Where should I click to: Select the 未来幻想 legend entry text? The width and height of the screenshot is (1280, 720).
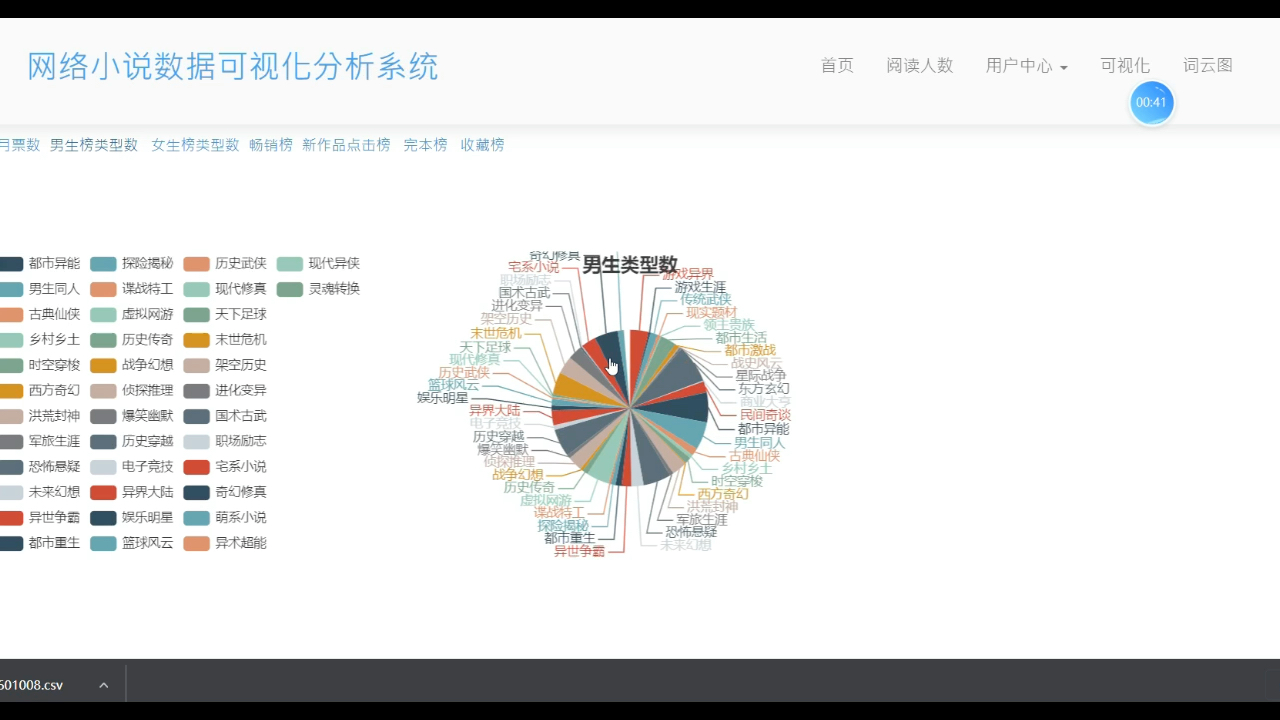[x=54, y=492]
